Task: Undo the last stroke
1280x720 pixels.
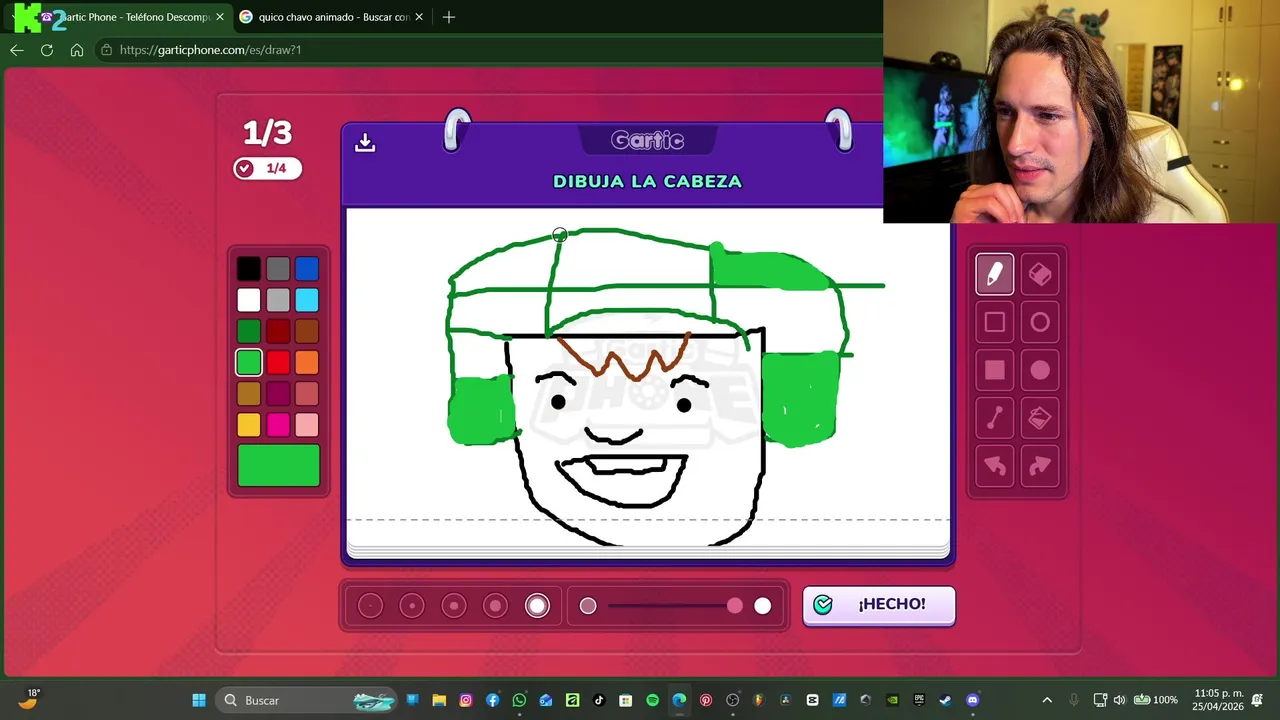Action: click(x=994, y=466)
